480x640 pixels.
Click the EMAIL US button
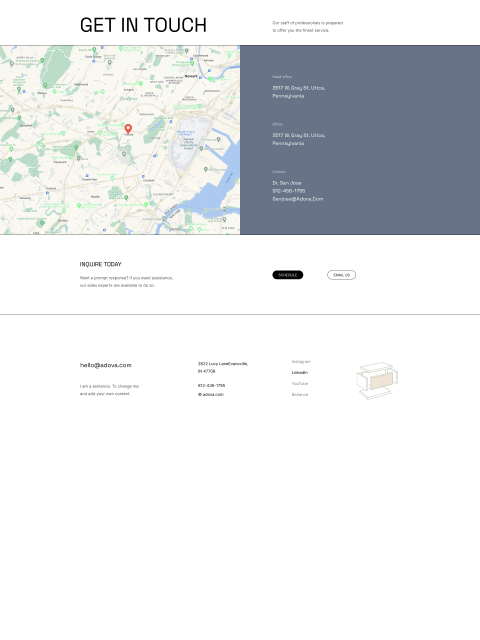pos(341,275)
